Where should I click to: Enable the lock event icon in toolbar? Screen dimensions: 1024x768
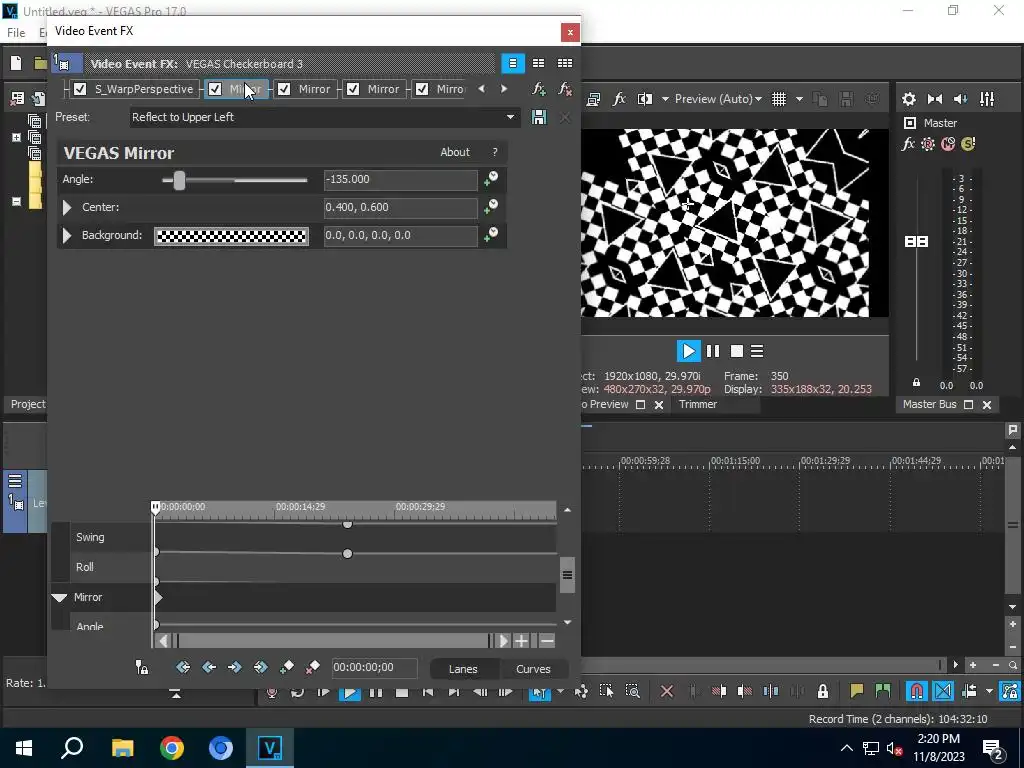(x=823, y=692)
